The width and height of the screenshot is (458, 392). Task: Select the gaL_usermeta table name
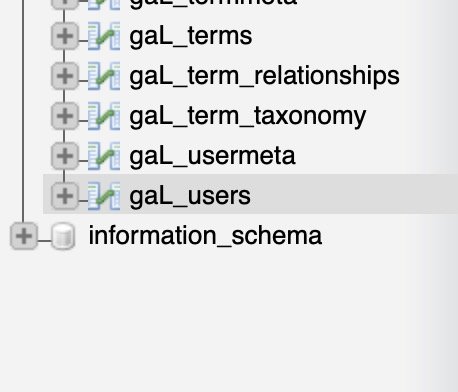212,156
